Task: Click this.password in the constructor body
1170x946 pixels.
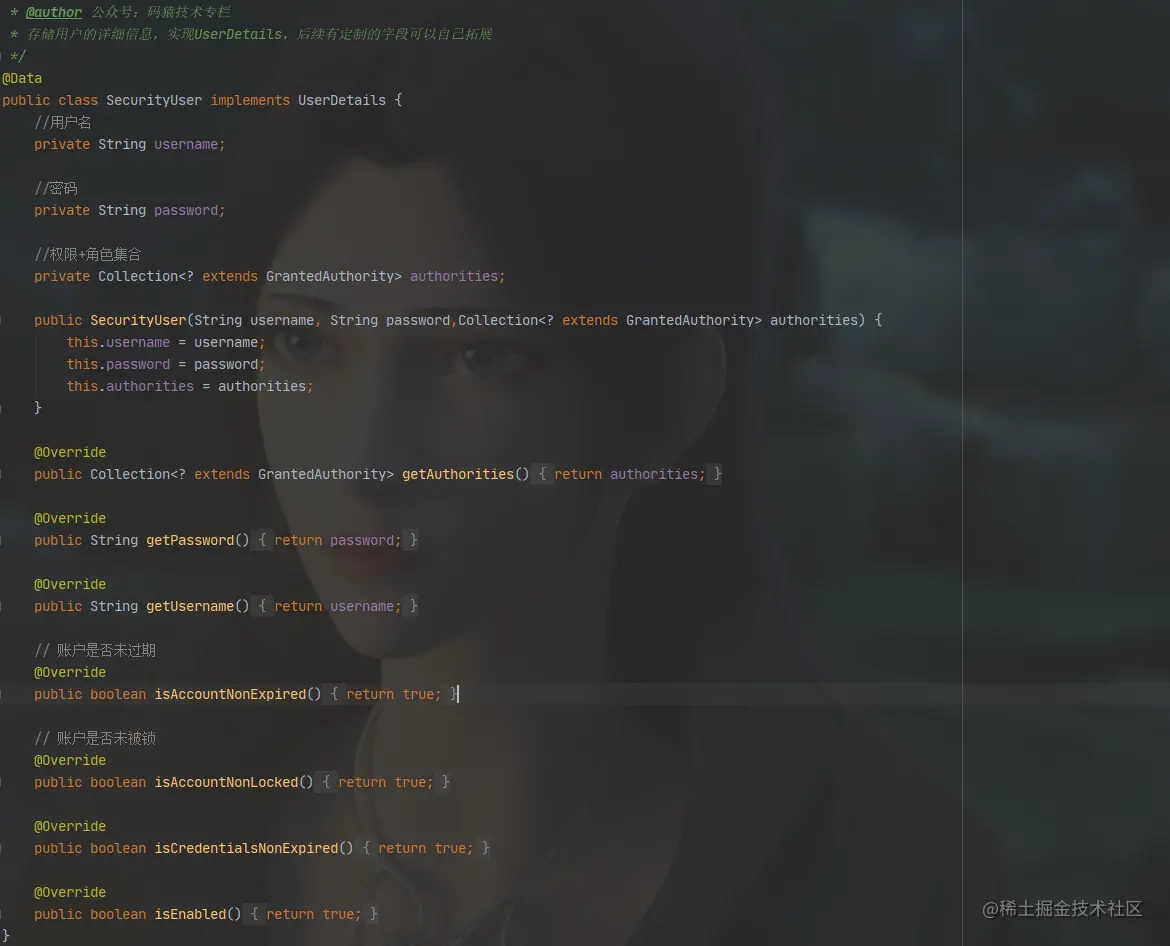Action: (x=118, y=364)
